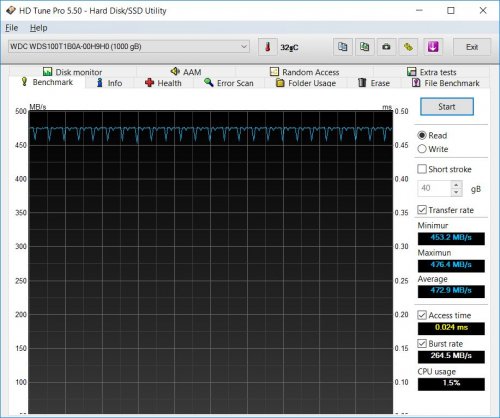Screen dimensions: 500x418
Task: Increase short stroke value with up arrow
Action: pos(456,185)
